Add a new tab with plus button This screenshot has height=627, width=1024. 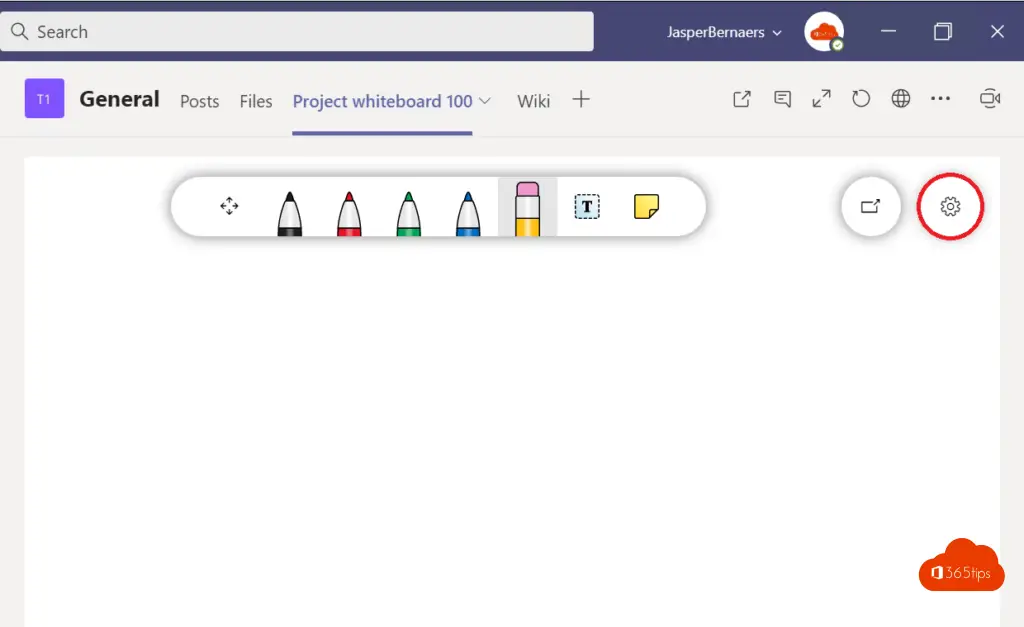pos(581,99)
